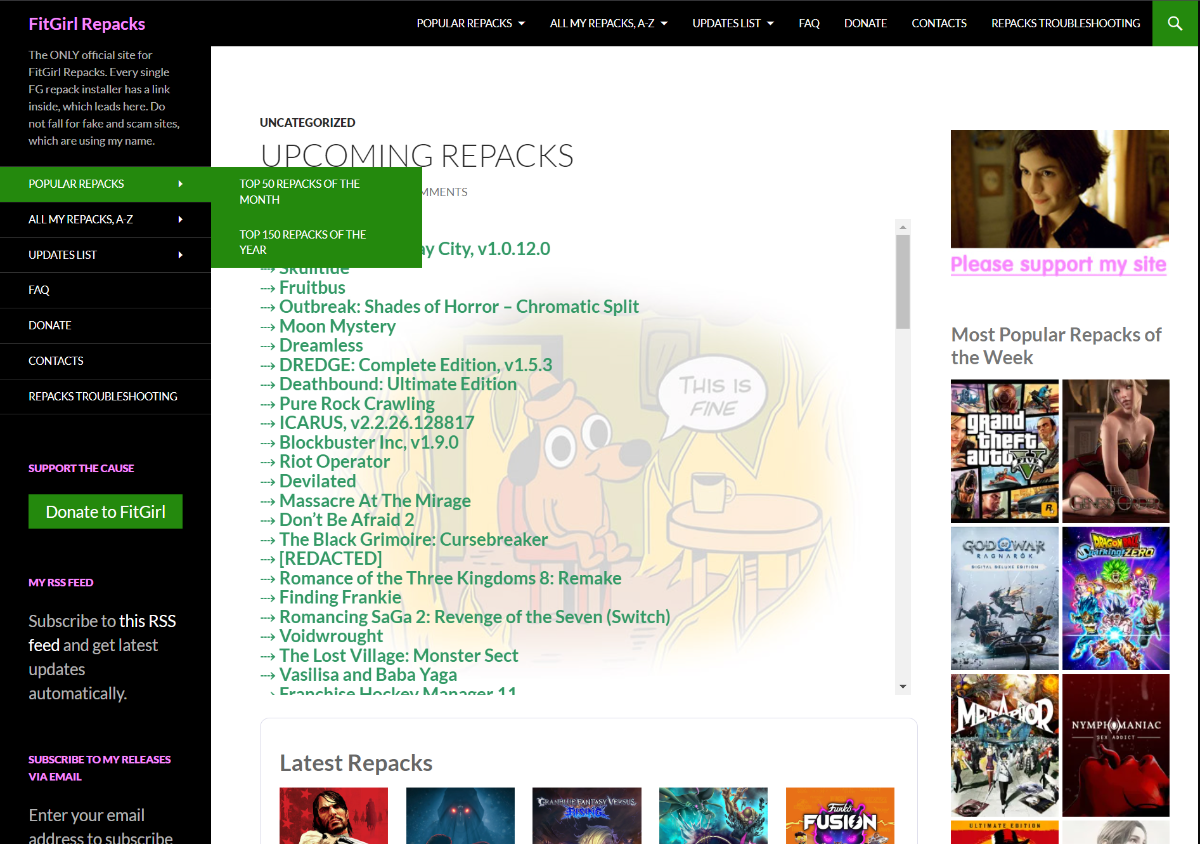Select 'The Black Grimoire: Cursebreaker'
Viewport: 1200px width, 844px height.
[414, 539]
